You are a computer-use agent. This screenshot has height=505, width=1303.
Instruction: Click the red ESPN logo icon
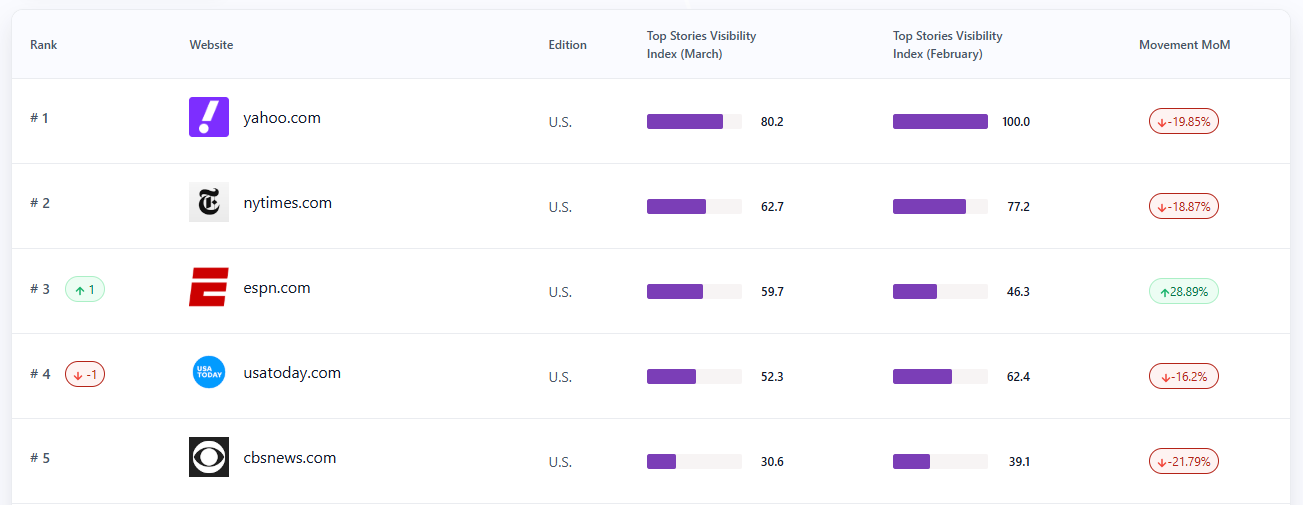pos(209,287)
